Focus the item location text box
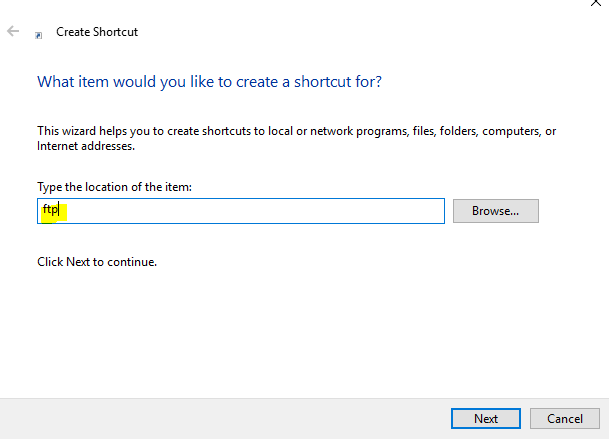This screenshot has height=439, width=609. [x=240, y=211]
